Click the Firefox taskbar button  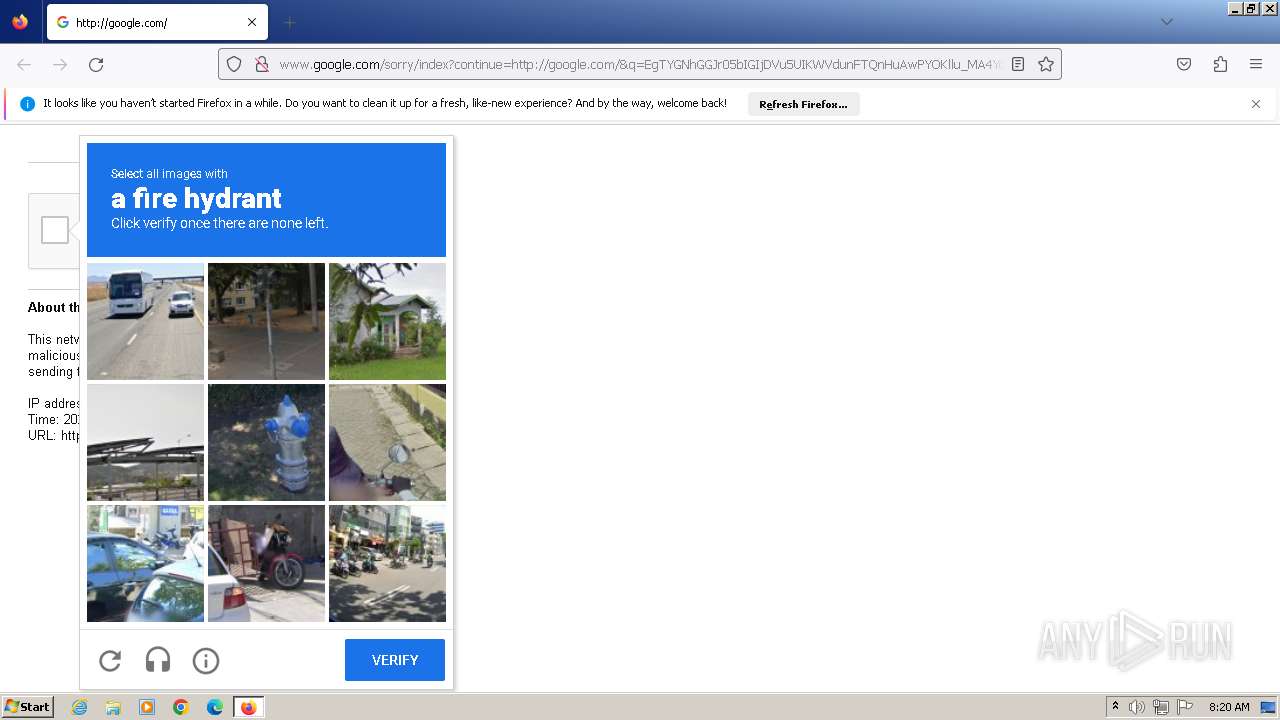click(x=248, y=707)
